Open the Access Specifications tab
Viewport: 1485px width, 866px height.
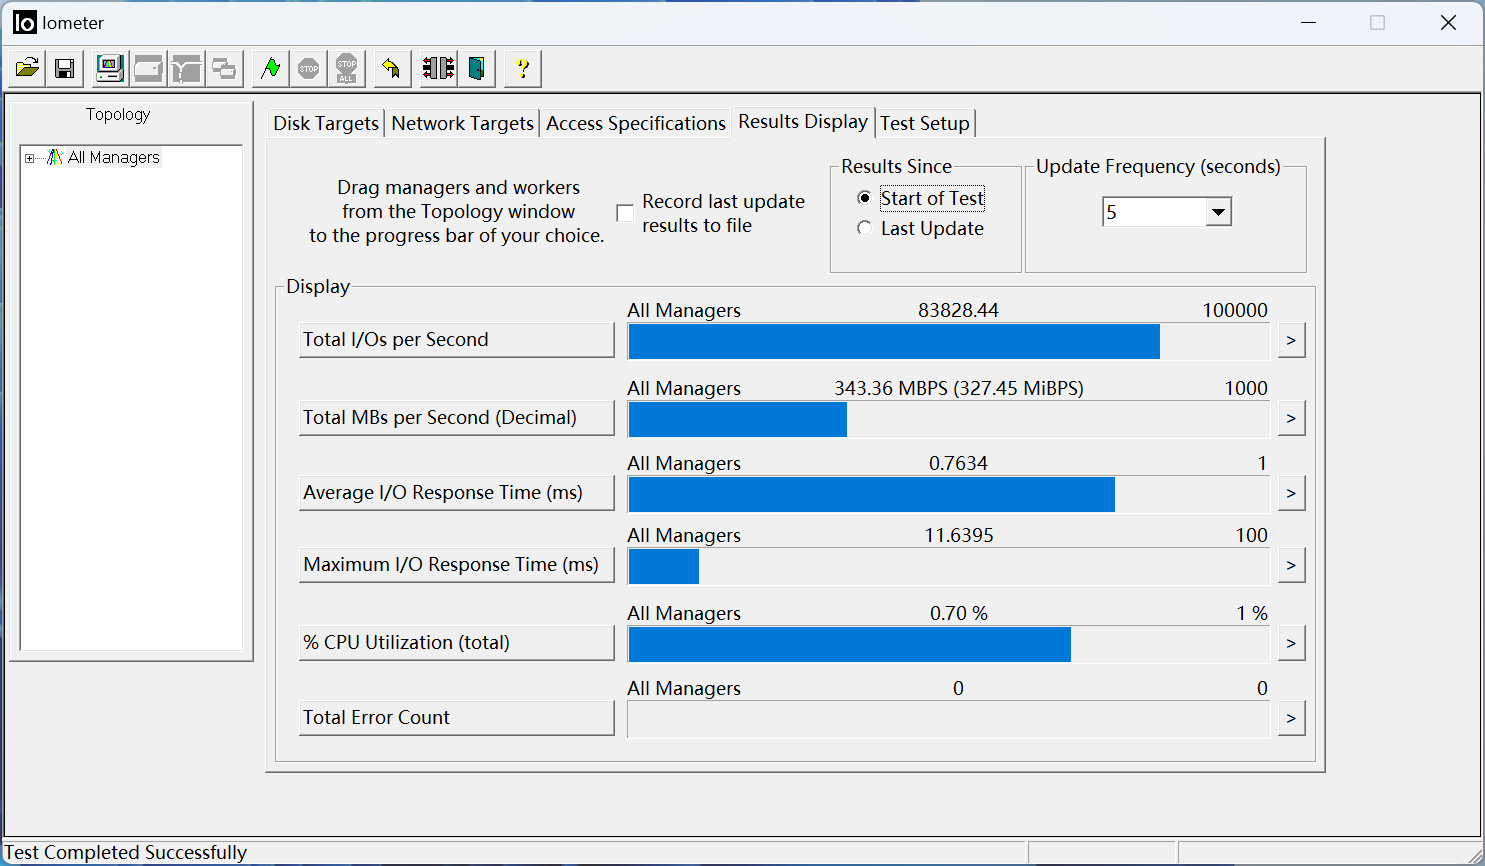pos(636,123)
